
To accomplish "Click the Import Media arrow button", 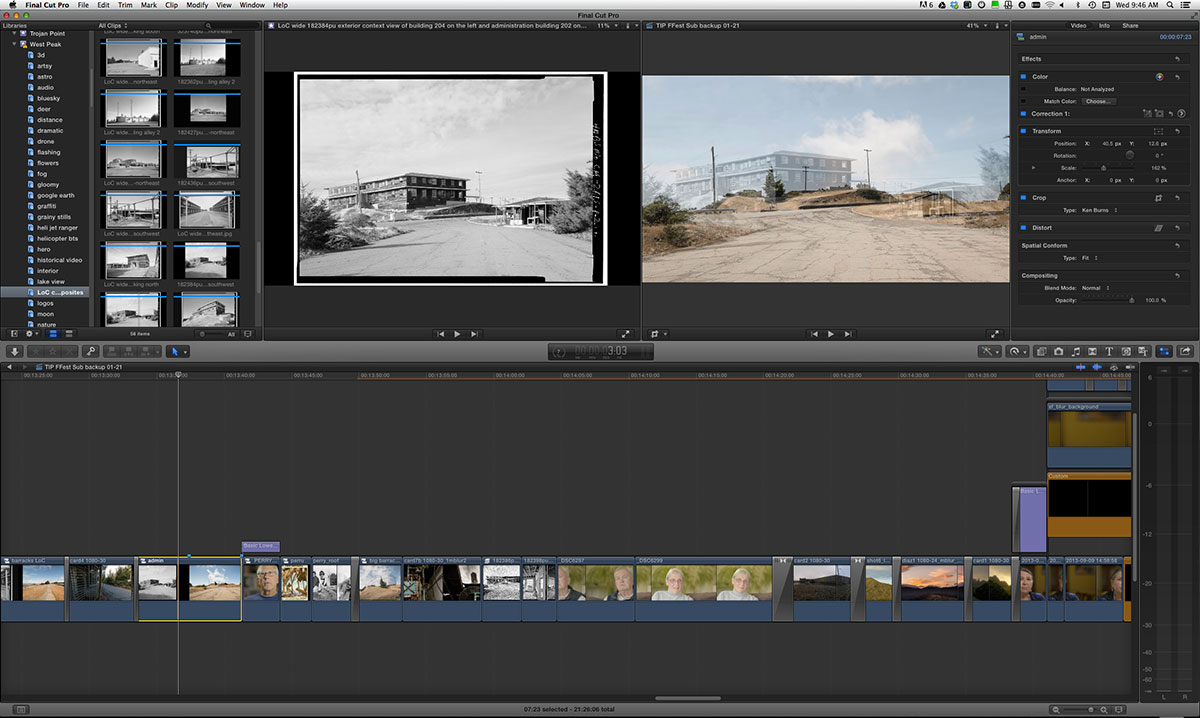I will 14,352.
